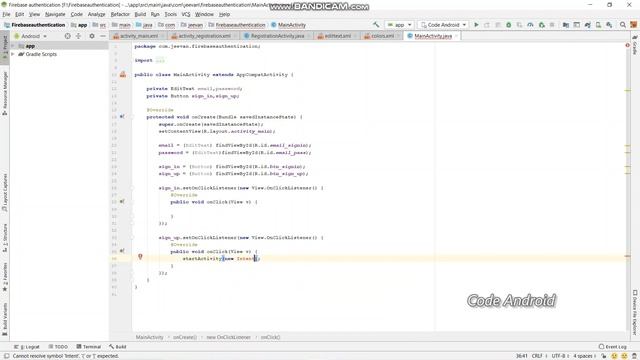This screenshot has height=360, width=640.
Task: Open the Resource Manager side panel
Action: pos(5,93)
